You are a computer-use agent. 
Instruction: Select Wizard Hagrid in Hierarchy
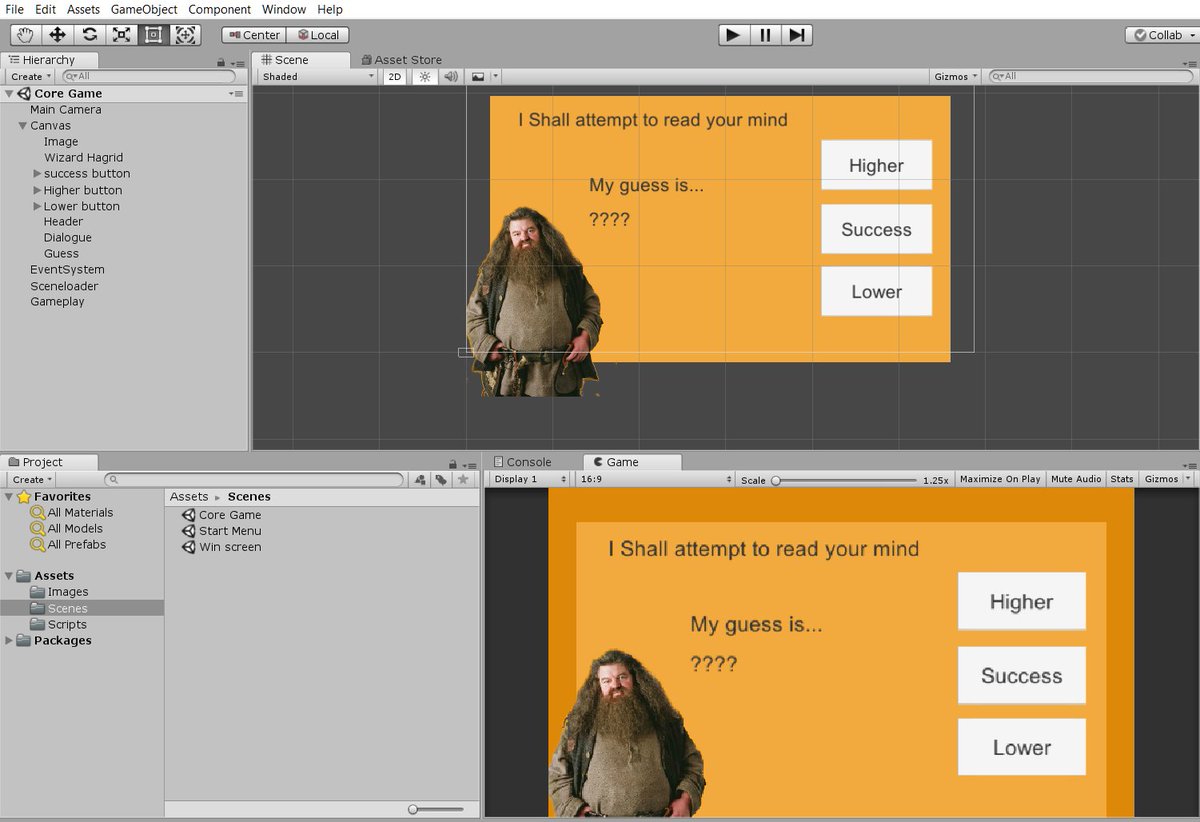coord(83,158)
